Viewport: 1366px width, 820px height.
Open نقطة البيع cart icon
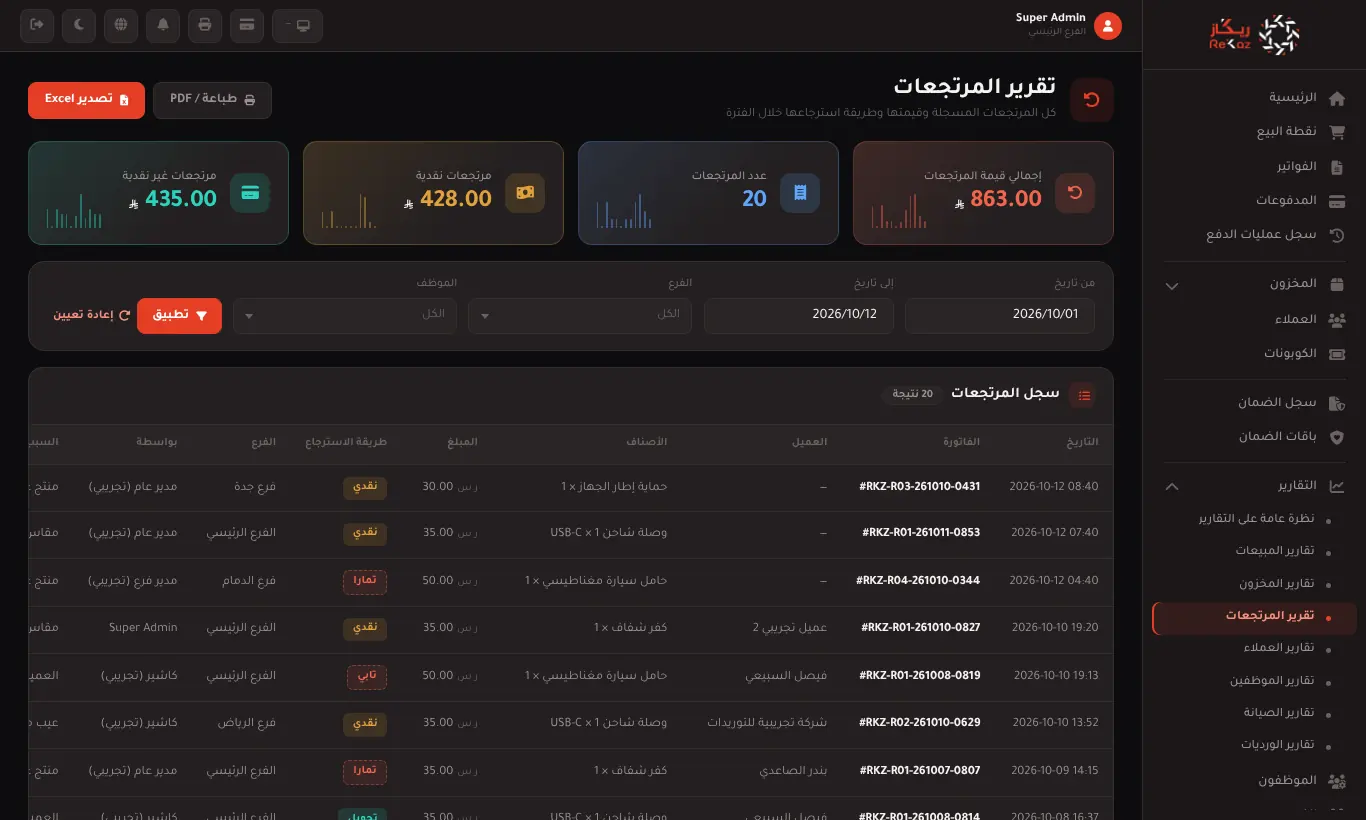click(1336, 132)
